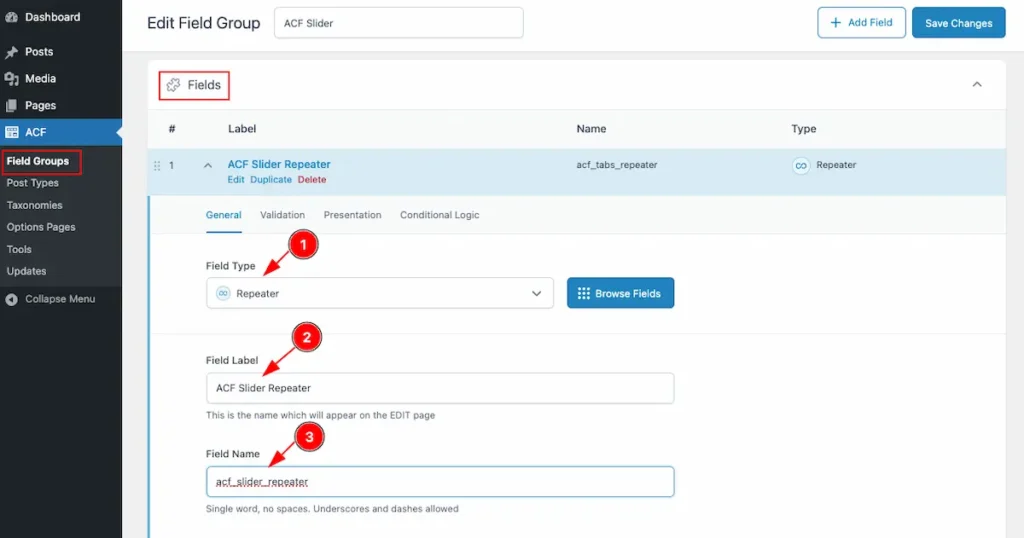Click into the Field Name input
This screenshot has height=538, width=1024.
[x=439, y=481]
